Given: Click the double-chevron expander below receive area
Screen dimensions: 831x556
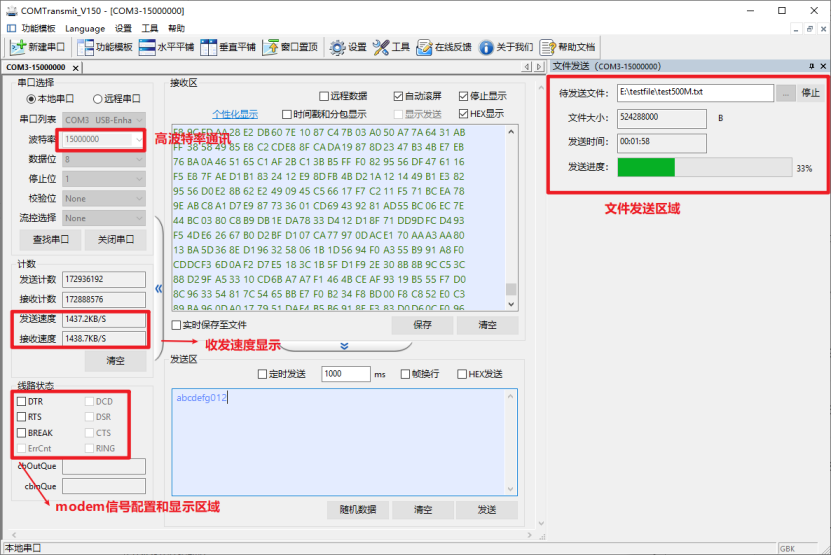Looking at the screenshot, I should [x=344, y=346].
